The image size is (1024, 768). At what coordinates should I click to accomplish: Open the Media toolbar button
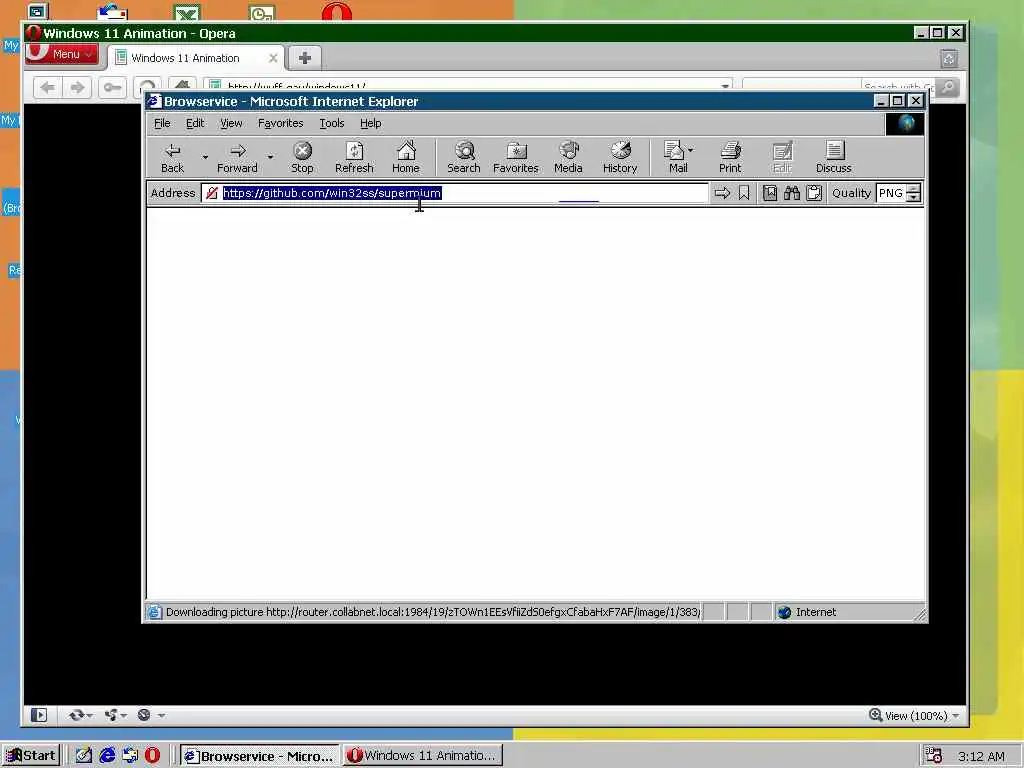pyautogui.click(x=568, y=157)
